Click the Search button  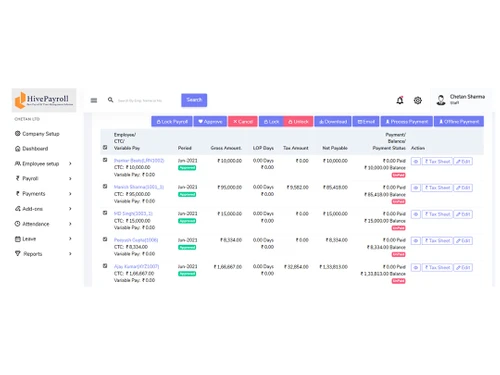tap(194, 100)
